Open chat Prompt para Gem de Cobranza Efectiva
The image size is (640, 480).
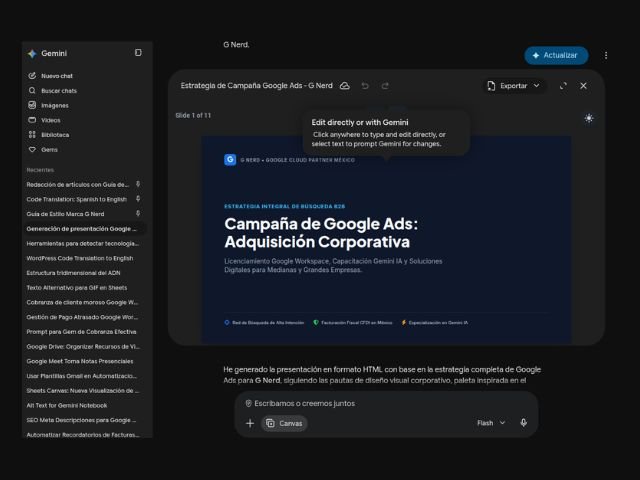click(82, 331)
